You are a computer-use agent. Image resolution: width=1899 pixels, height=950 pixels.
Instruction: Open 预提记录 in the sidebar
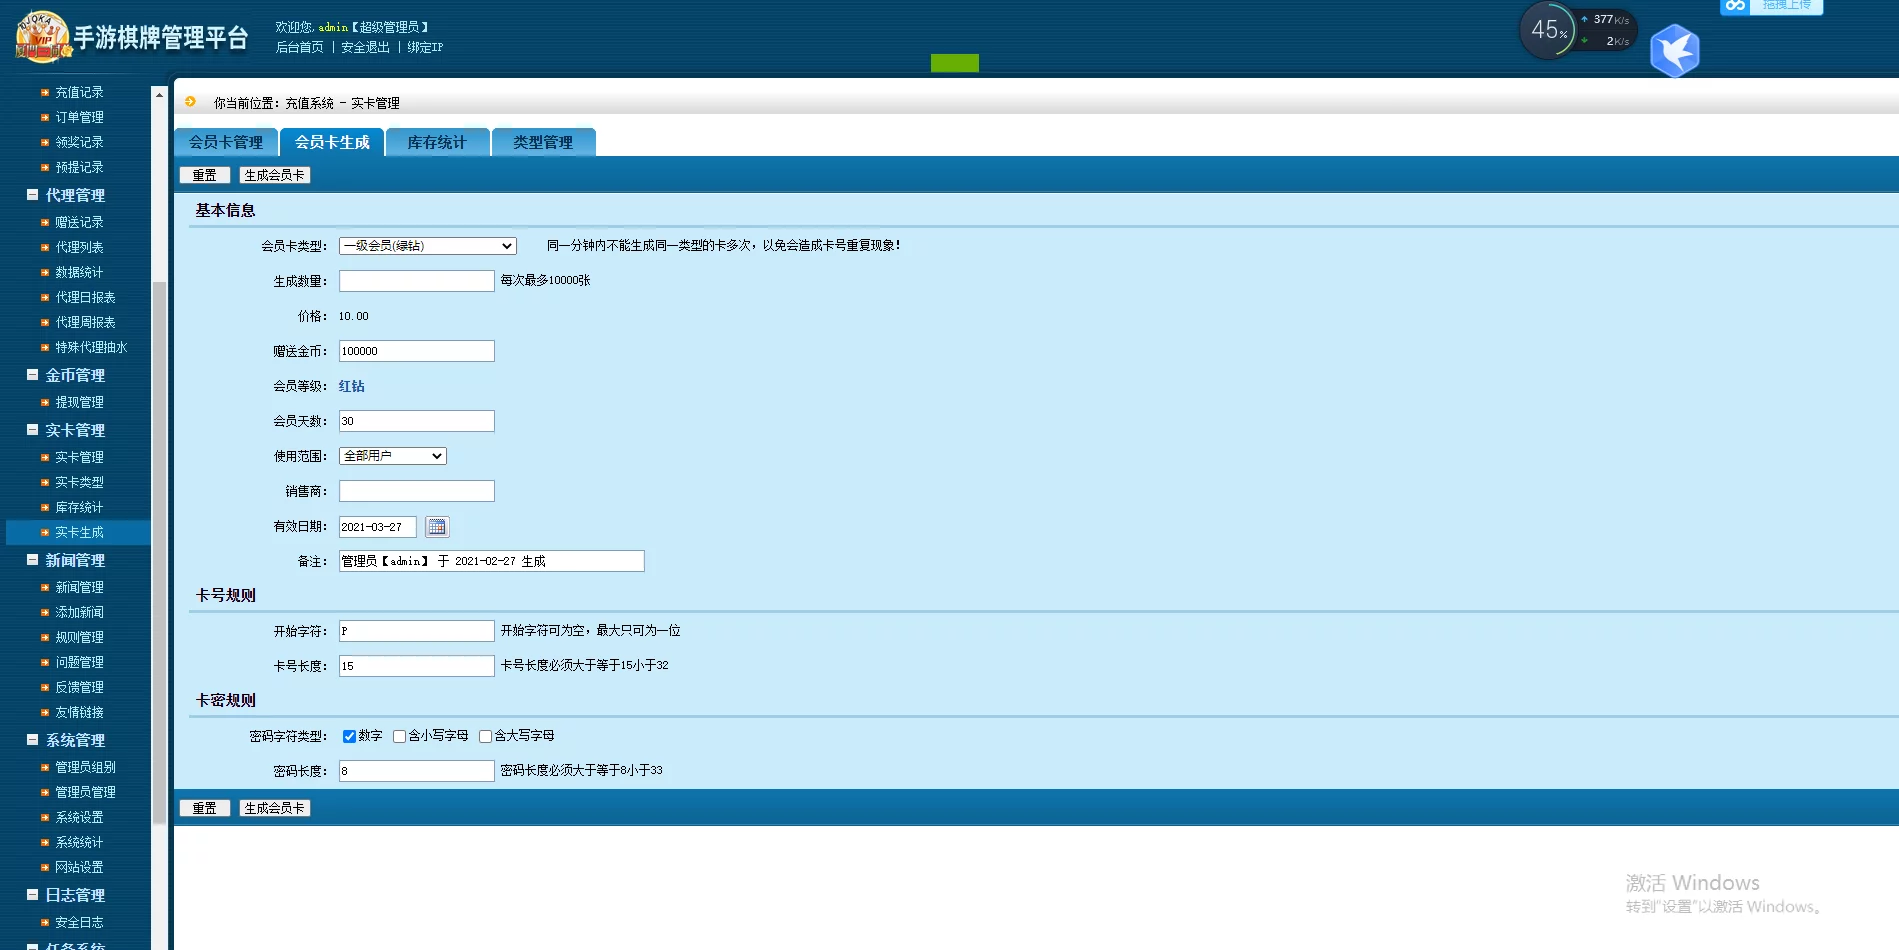point(79,167)
